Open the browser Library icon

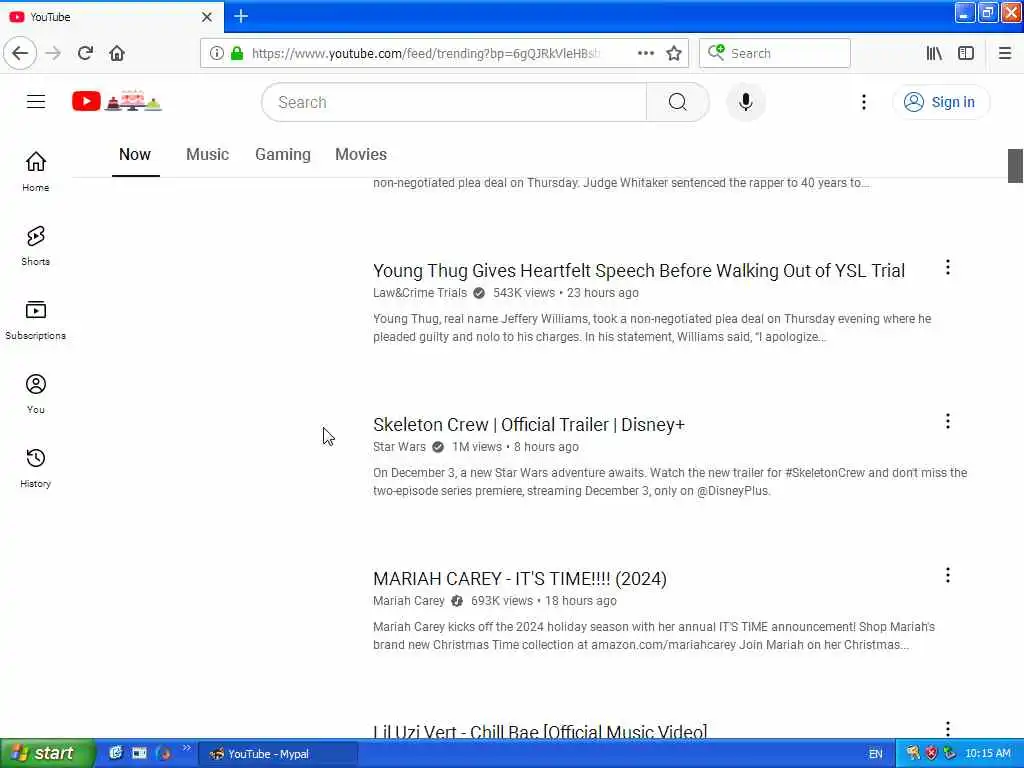point(934,53)
